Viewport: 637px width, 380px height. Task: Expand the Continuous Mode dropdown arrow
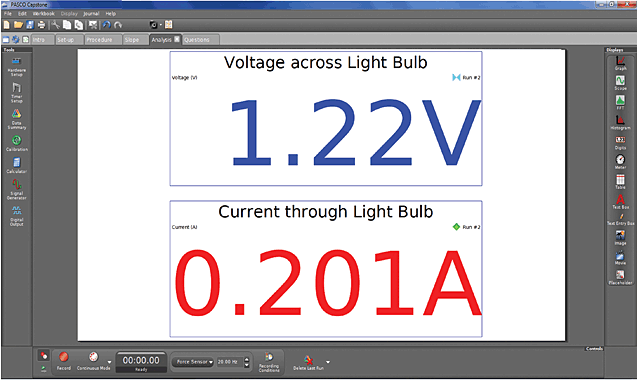[x=109, y=362]
